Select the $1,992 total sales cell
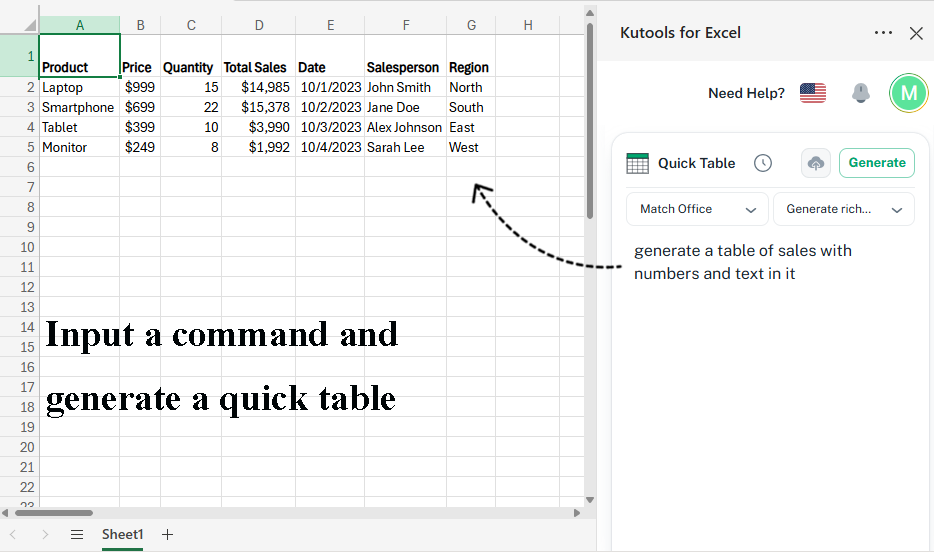 (x=259, y=147)
